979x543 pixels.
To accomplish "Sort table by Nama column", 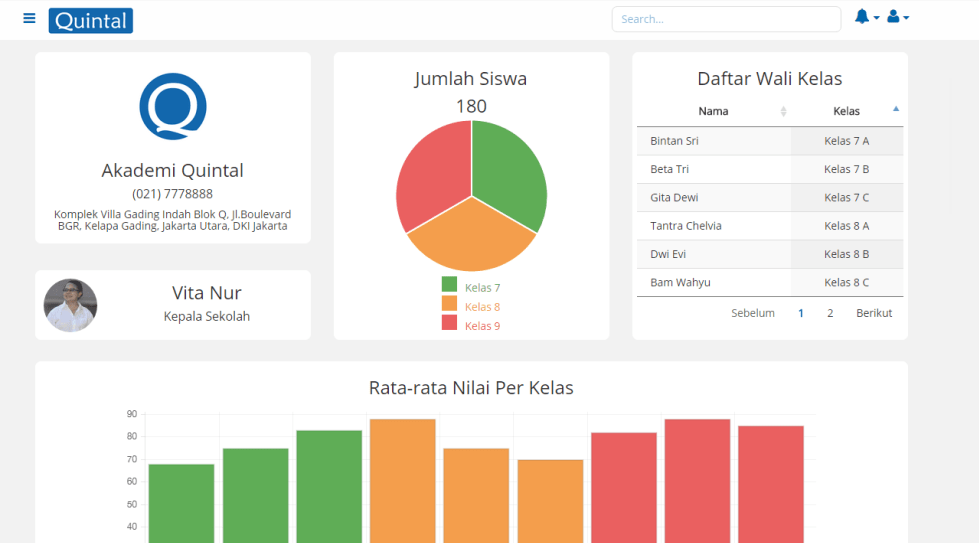I will click(713, 111).
